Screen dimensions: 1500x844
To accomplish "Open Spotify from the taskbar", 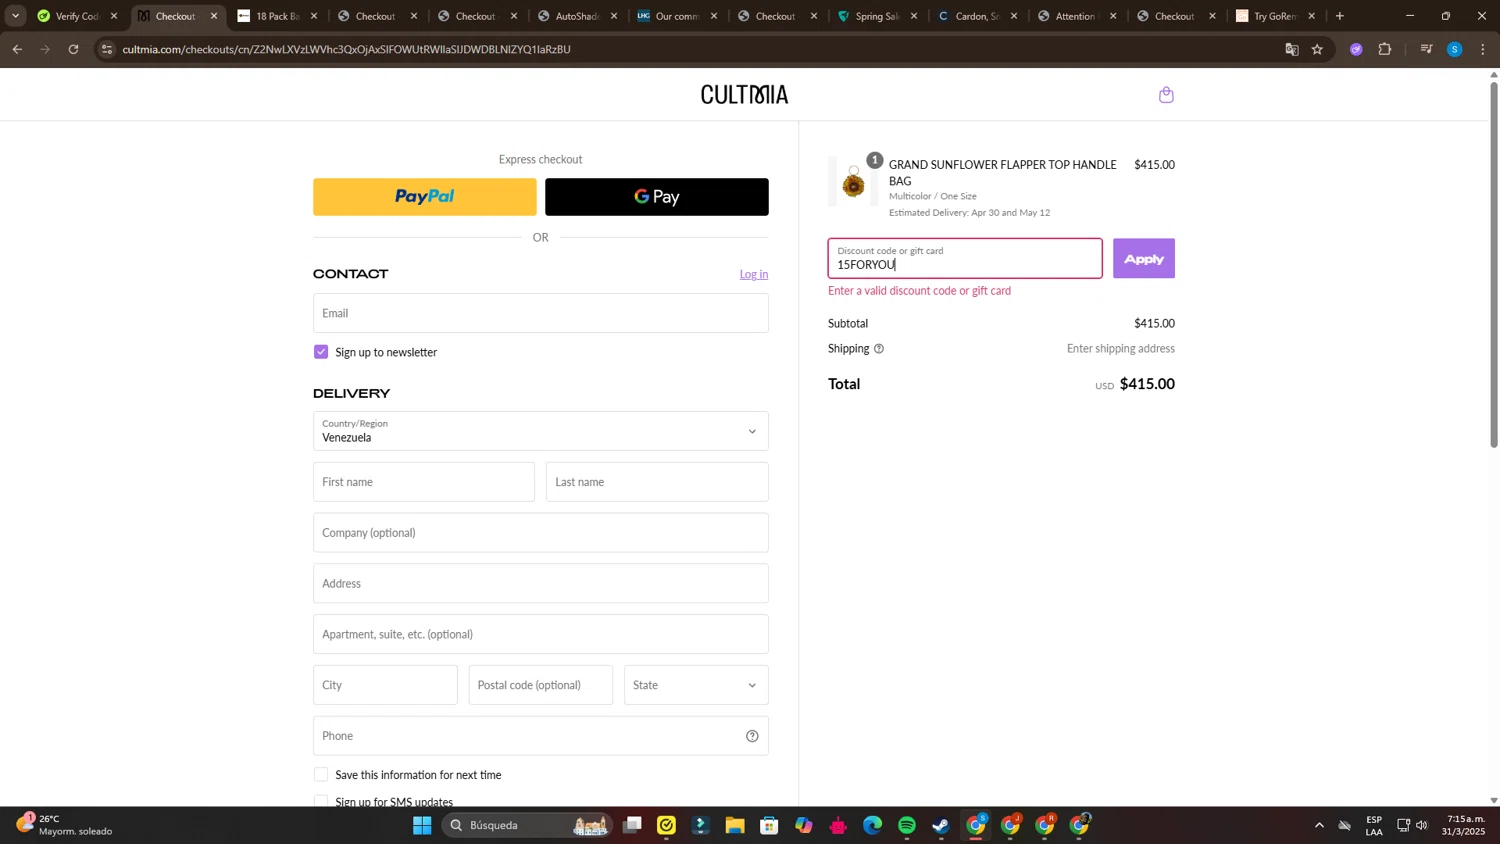I will [x=907, y=825].
